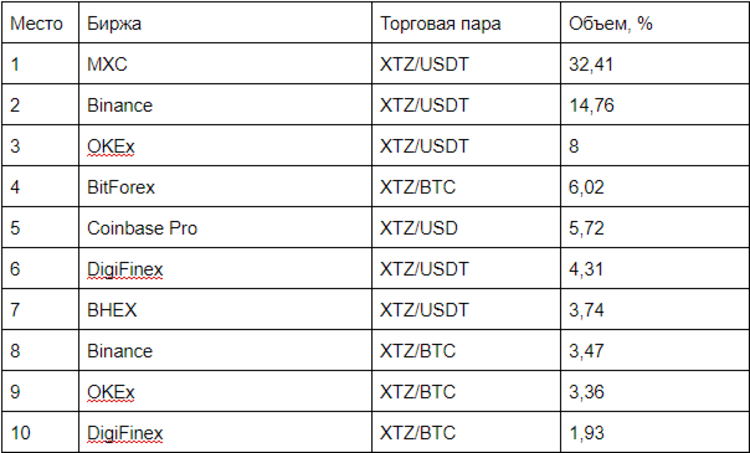The height and width of the screenshot is (453, 750).
Task: Click the "Место" column header
Action: point(36,24)
